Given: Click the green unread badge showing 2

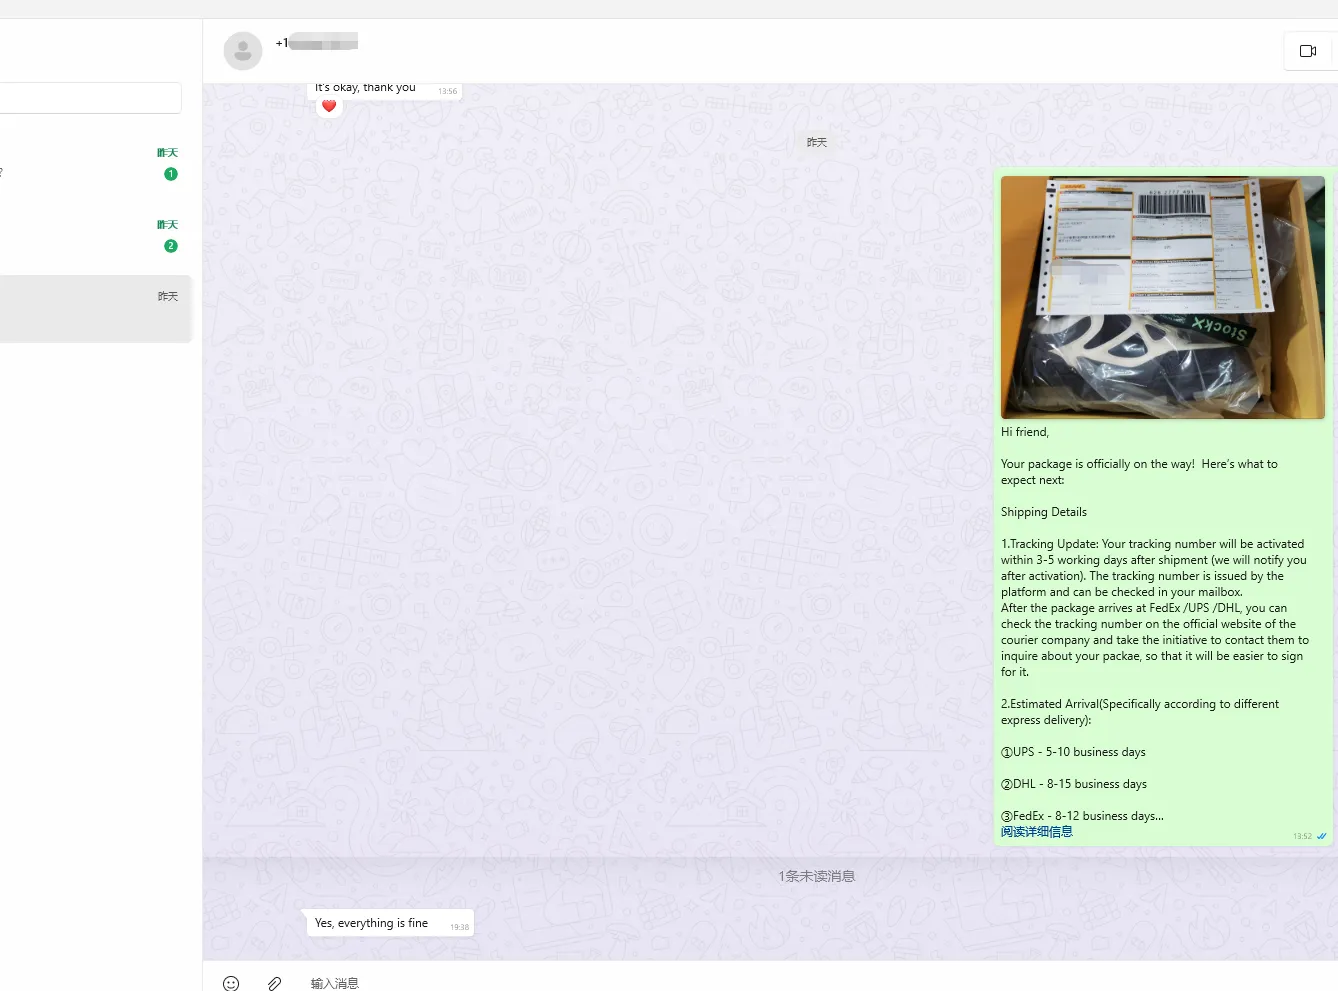Looking at the screenshot, I should [x=171, y=246].
